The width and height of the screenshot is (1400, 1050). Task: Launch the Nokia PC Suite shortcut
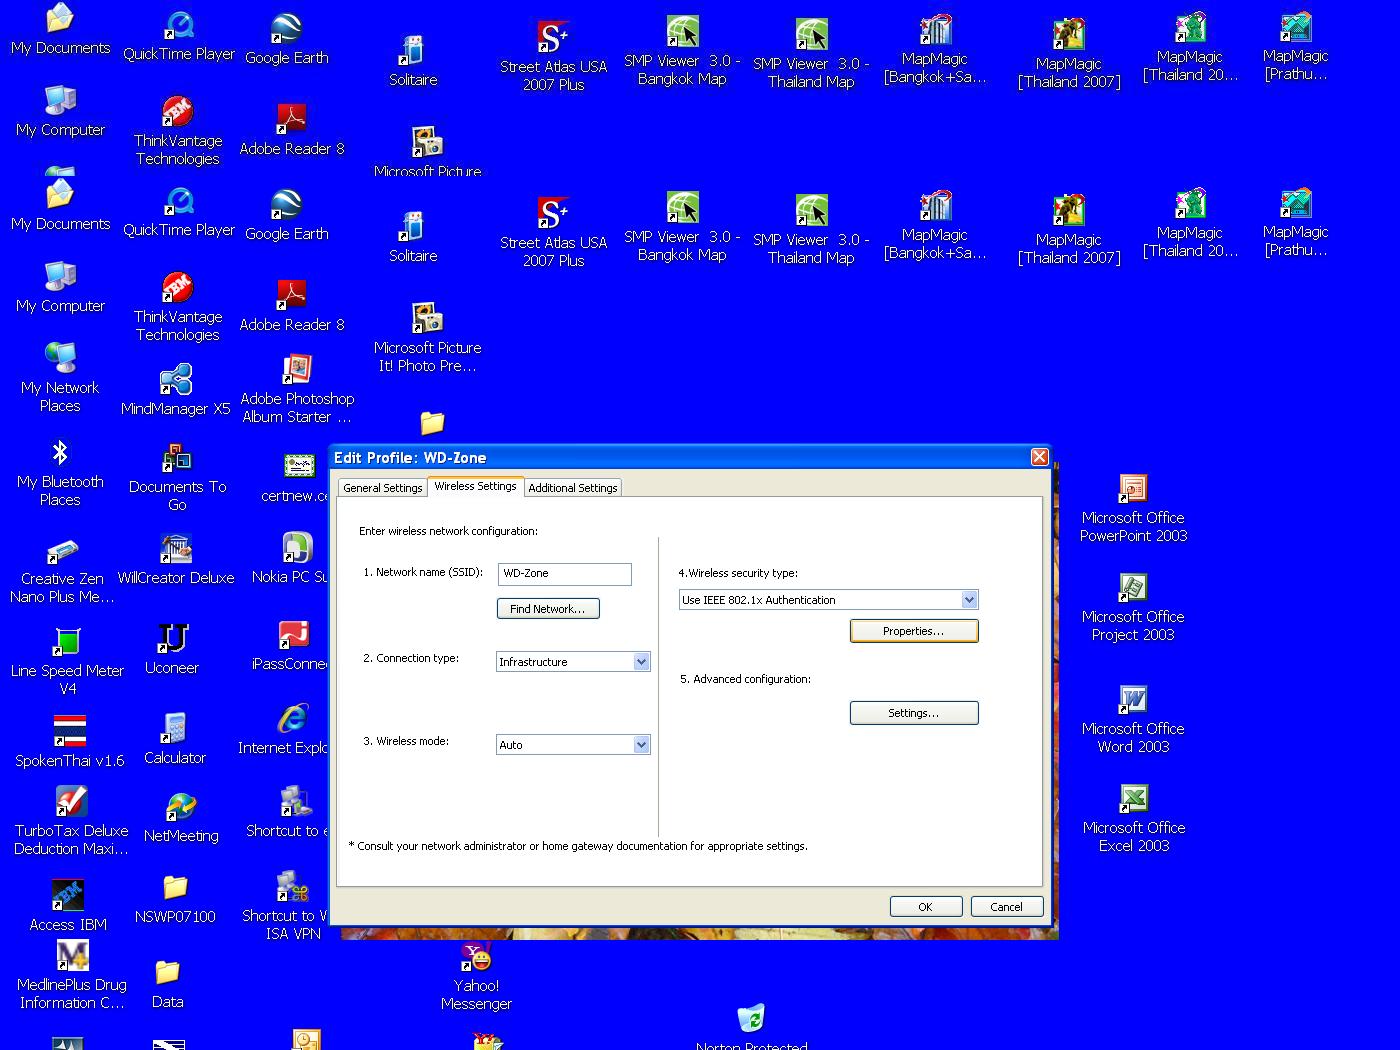(x=292, y=558)
